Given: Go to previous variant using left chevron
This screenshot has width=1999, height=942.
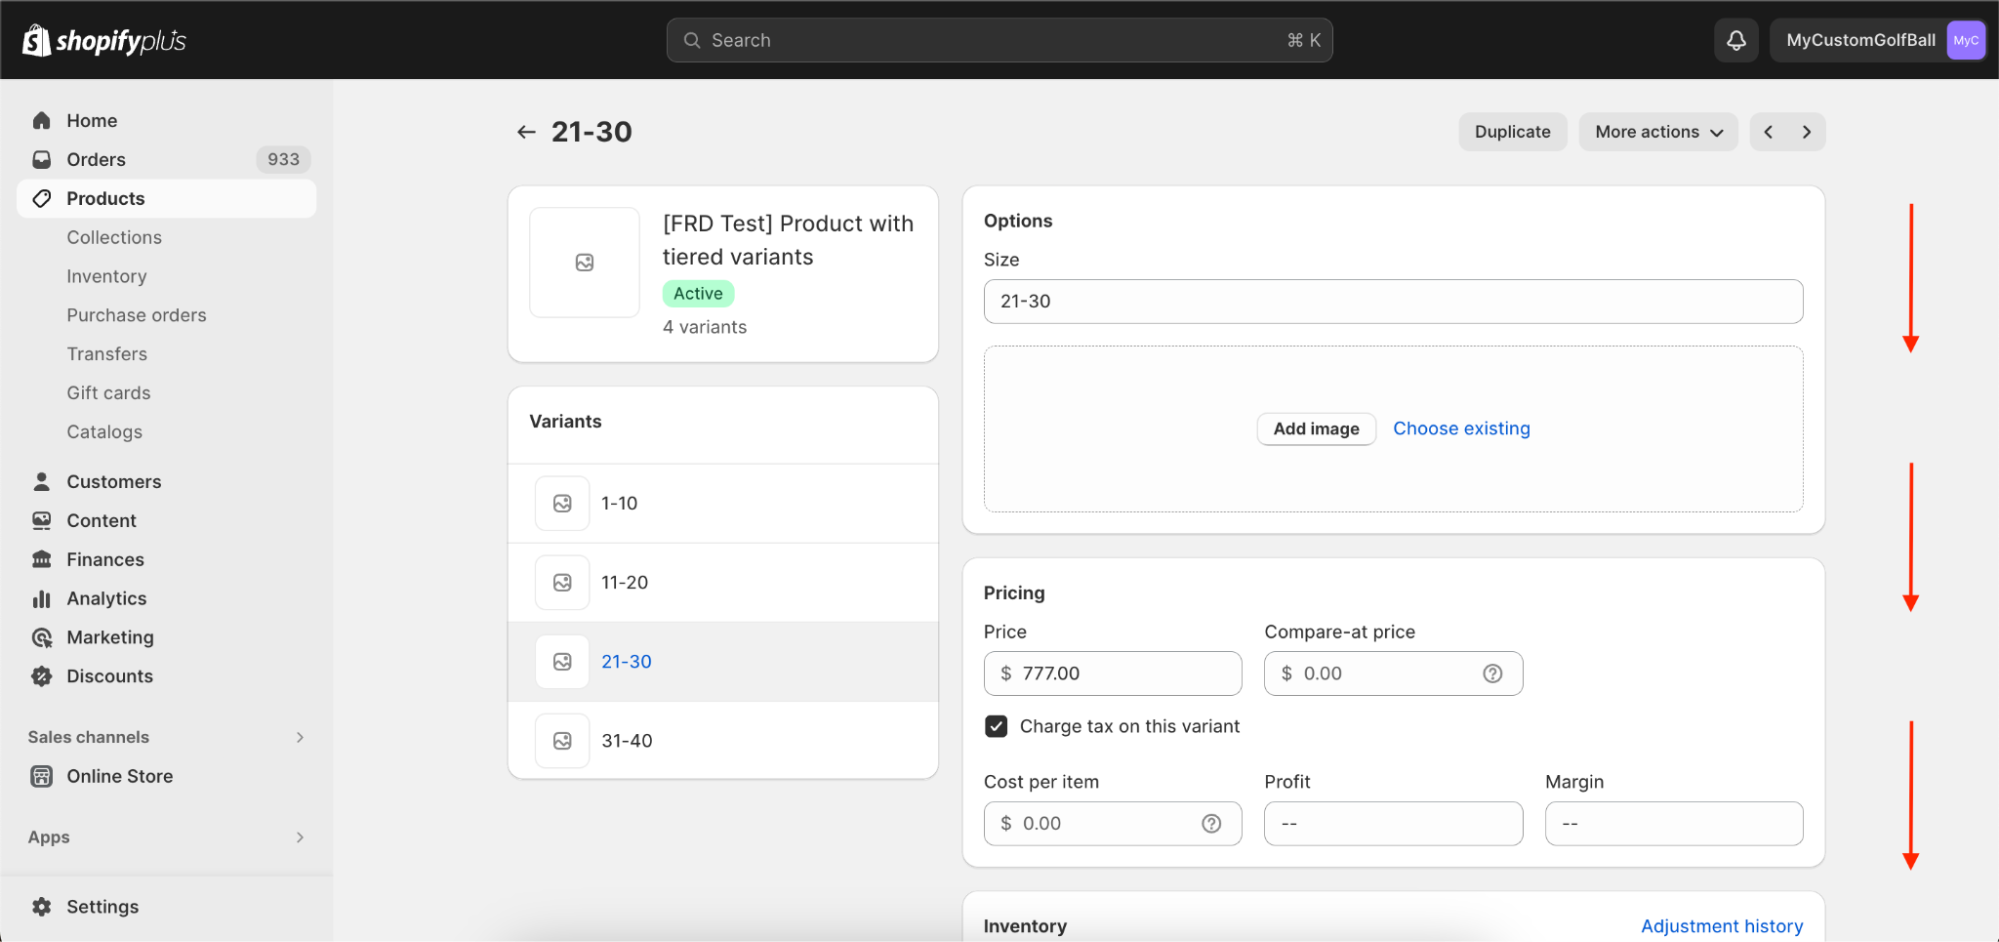Looking at the screenshot, I should tap(1768, 132).
